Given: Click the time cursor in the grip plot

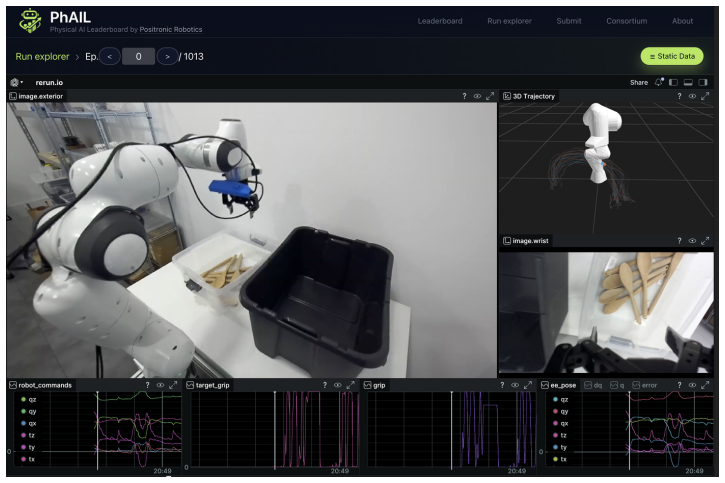Looking at the screenshot, I should (x=452, y=430).
